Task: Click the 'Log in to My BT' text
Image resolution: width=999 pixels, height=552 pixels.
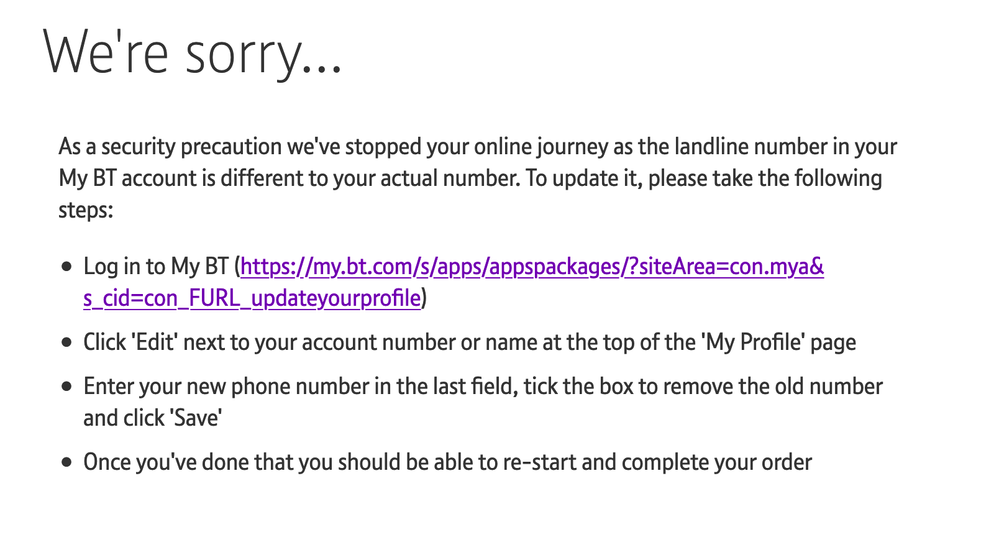Action: pyautogui.click(x=156, y=267)
